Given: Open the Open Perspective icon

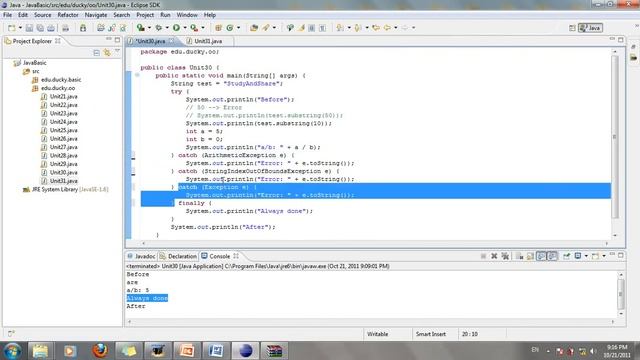Looking at the screenshot, I should [x=572, y=28].
